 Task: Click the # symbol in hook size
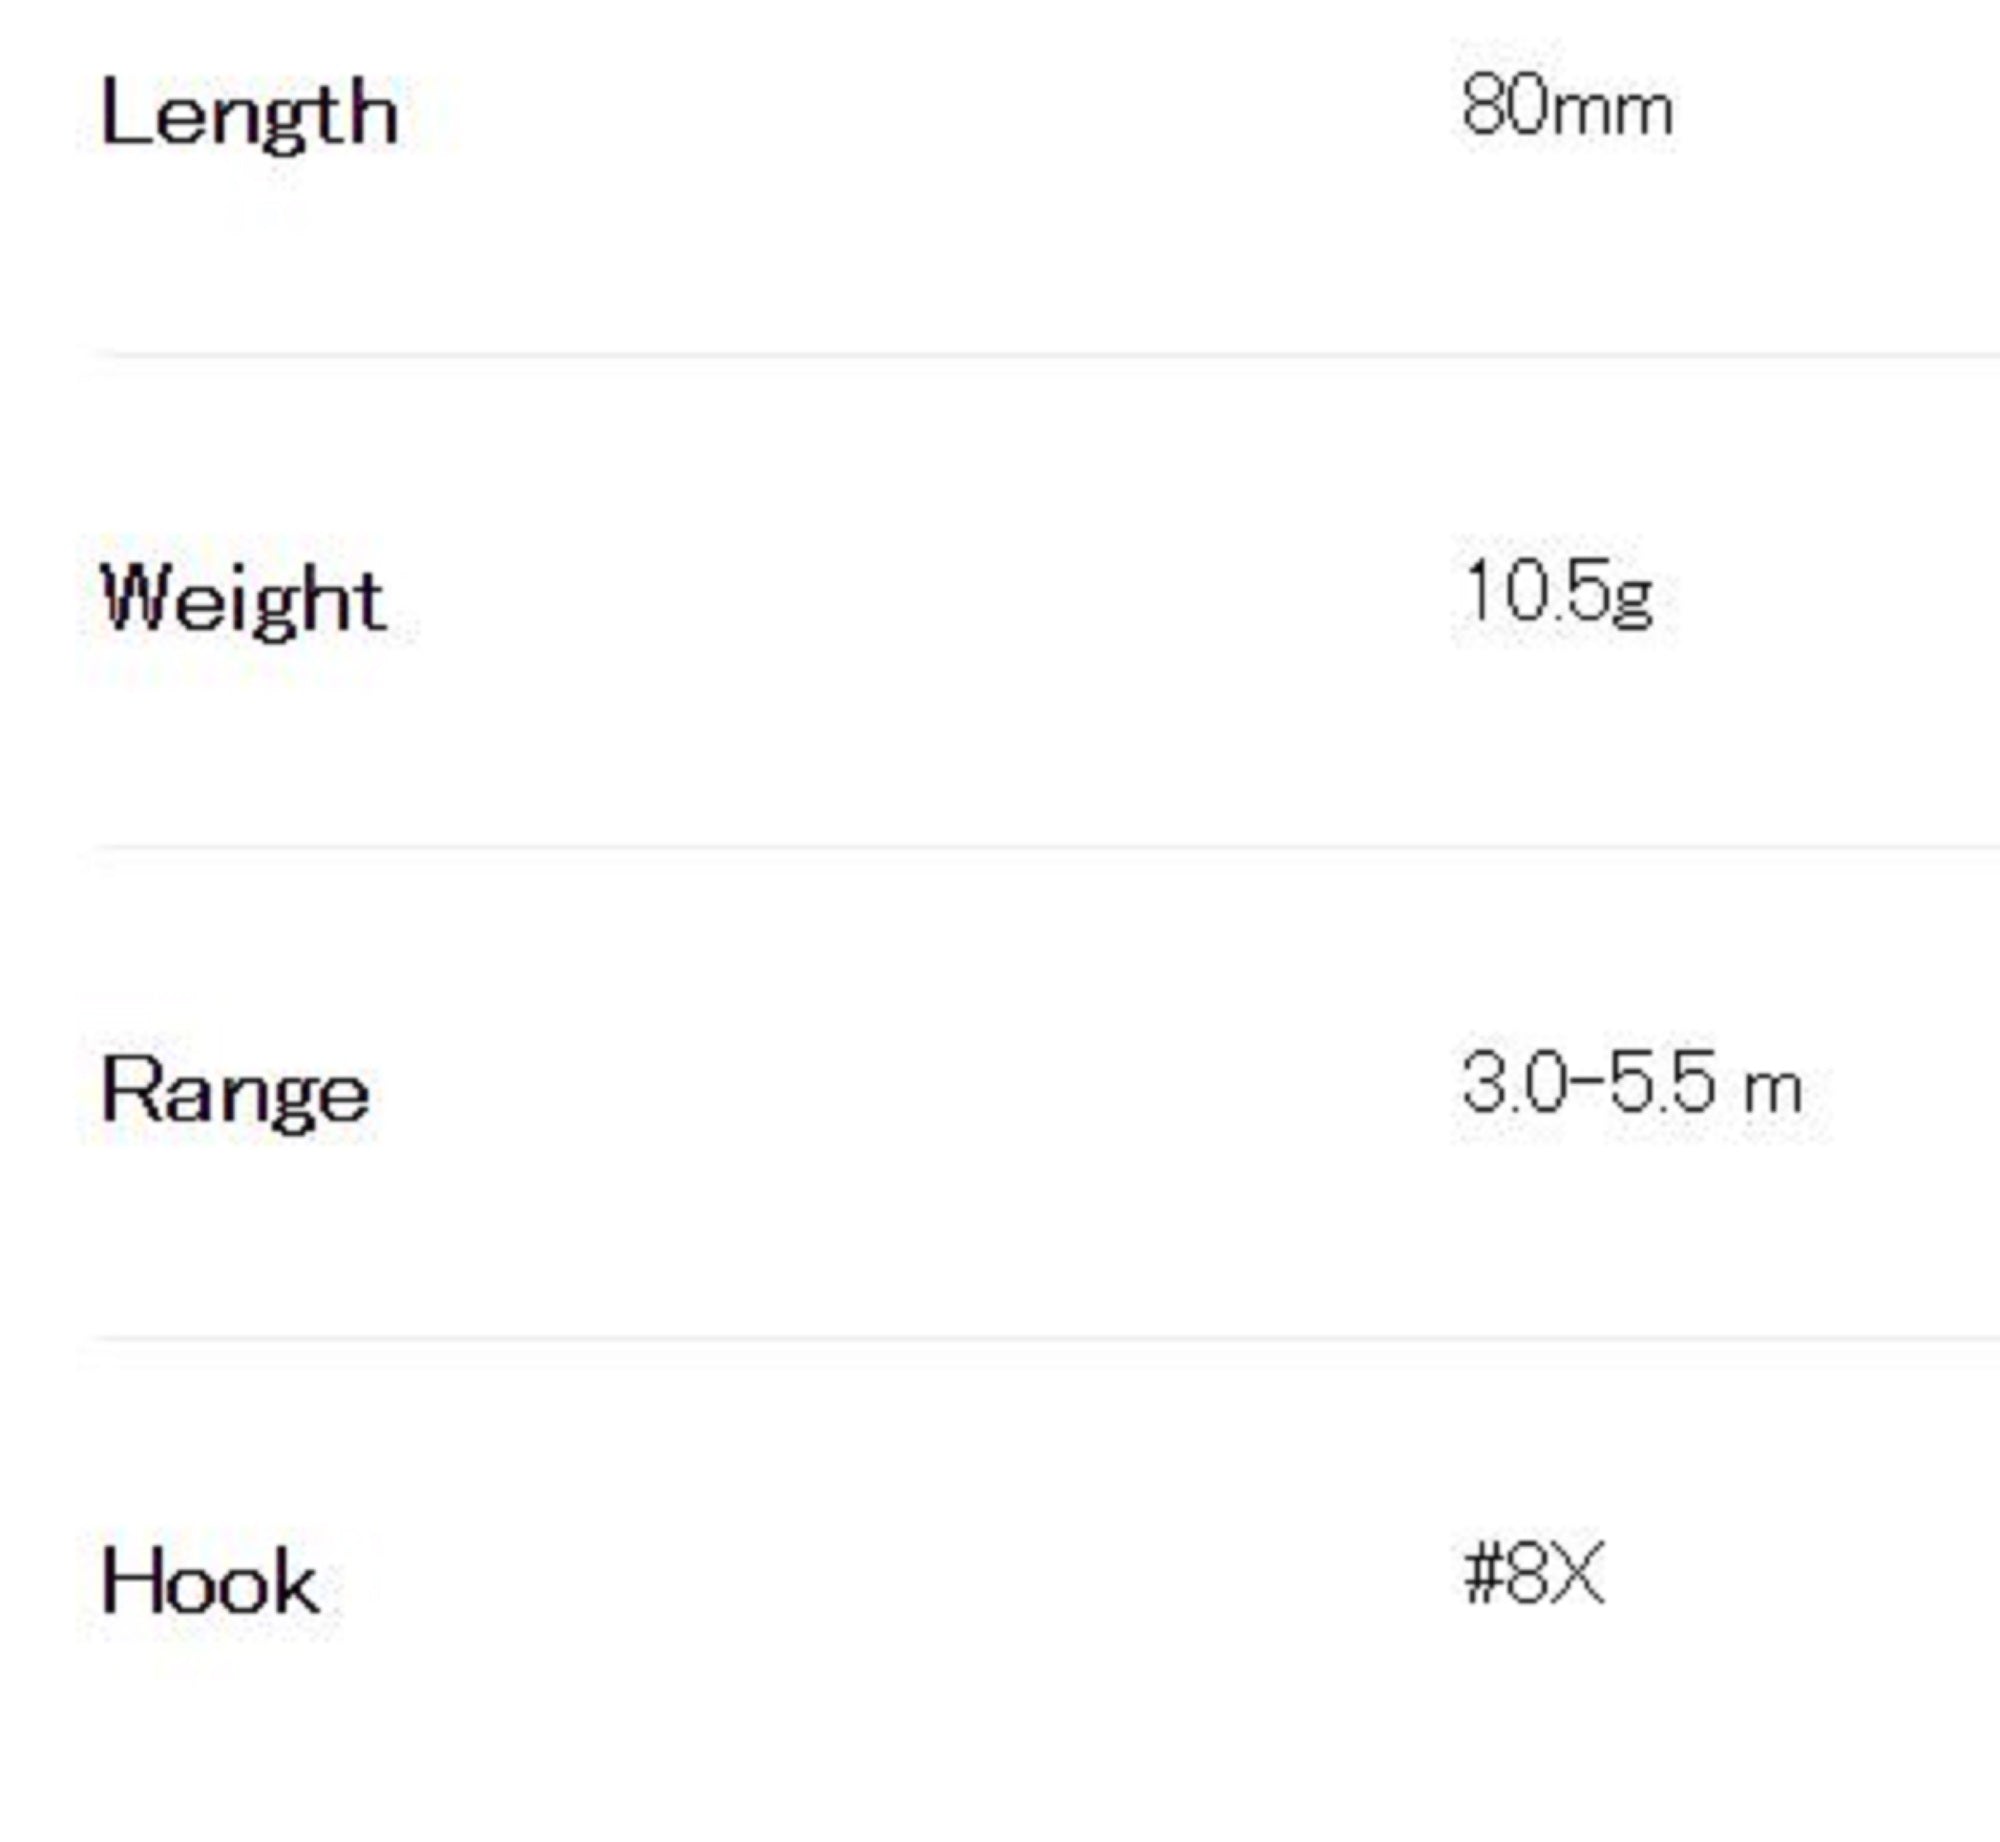click(1482, 1575)
